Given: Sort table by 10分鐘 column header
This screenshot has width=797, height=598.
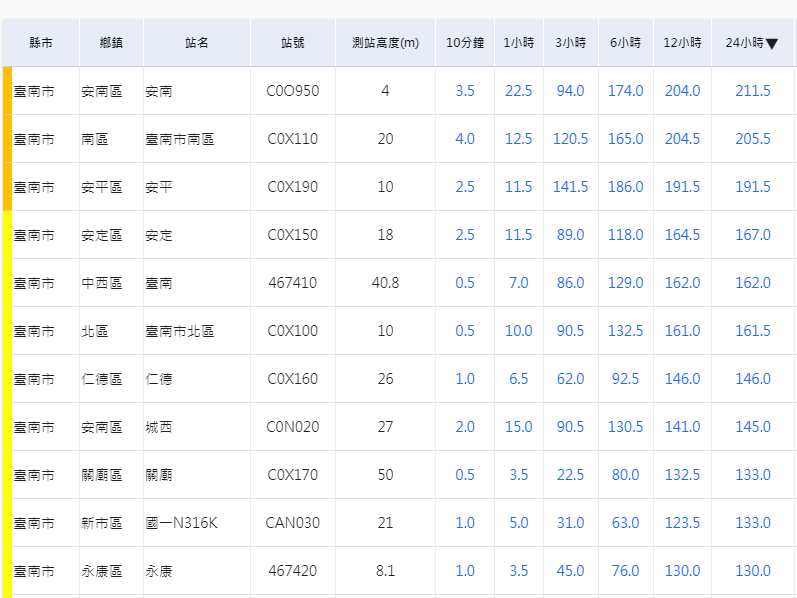Looking at the screenshot, I should coord(465,43).
